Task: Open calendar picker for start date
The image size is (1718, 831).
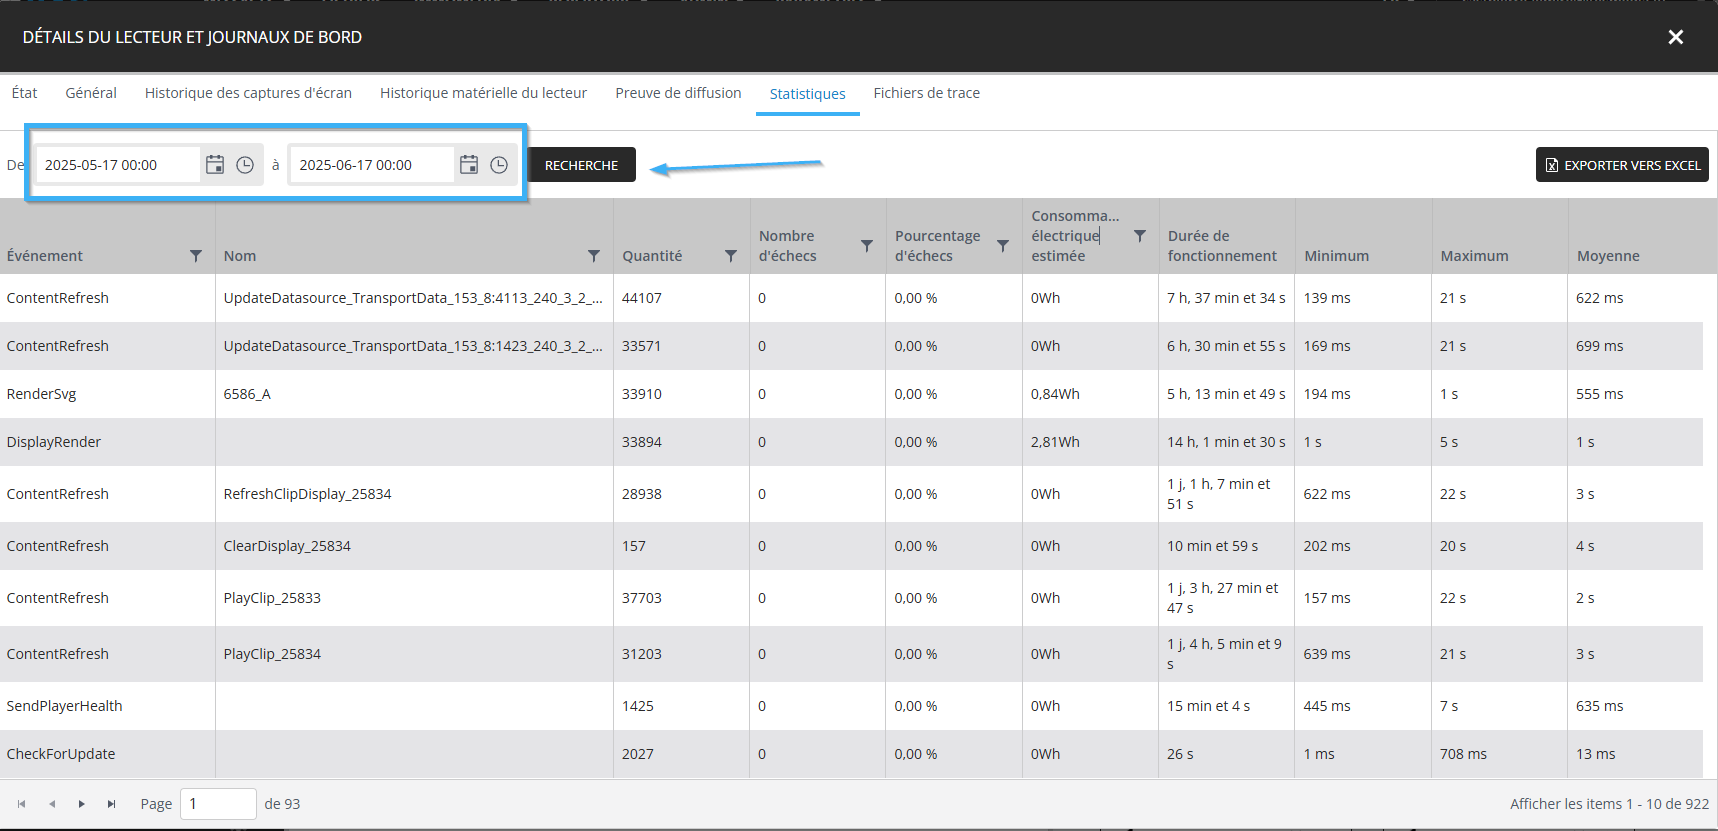Action: point(215,165)
